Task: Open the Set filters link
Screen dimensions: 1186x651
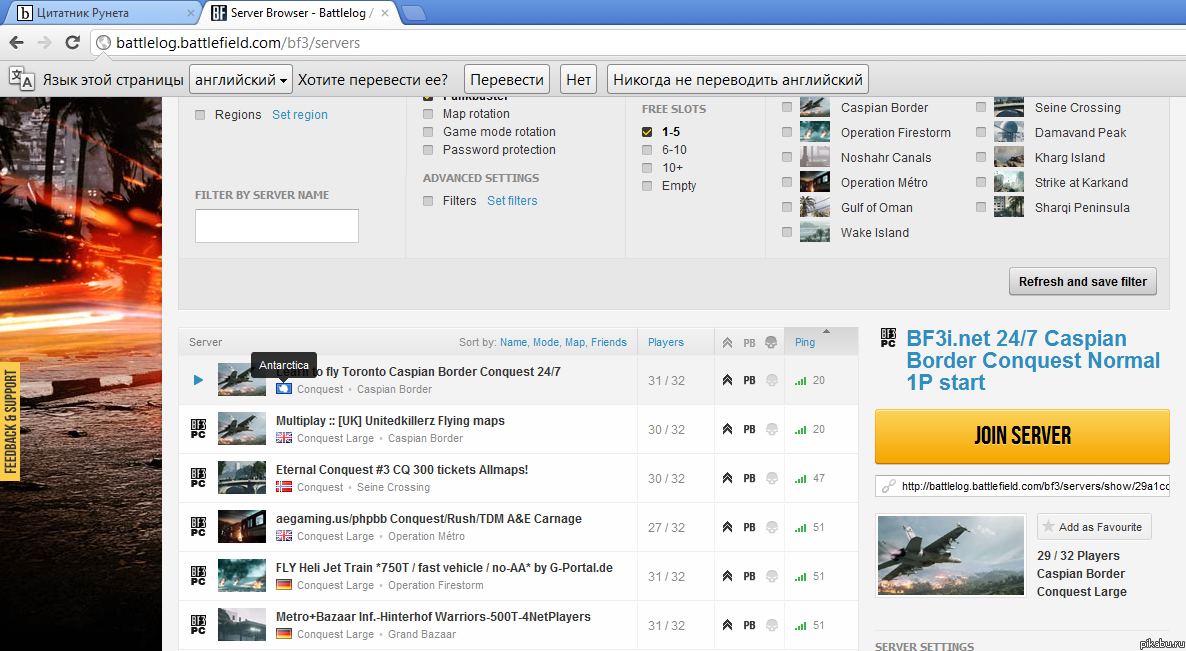Action: coord(512,200)
